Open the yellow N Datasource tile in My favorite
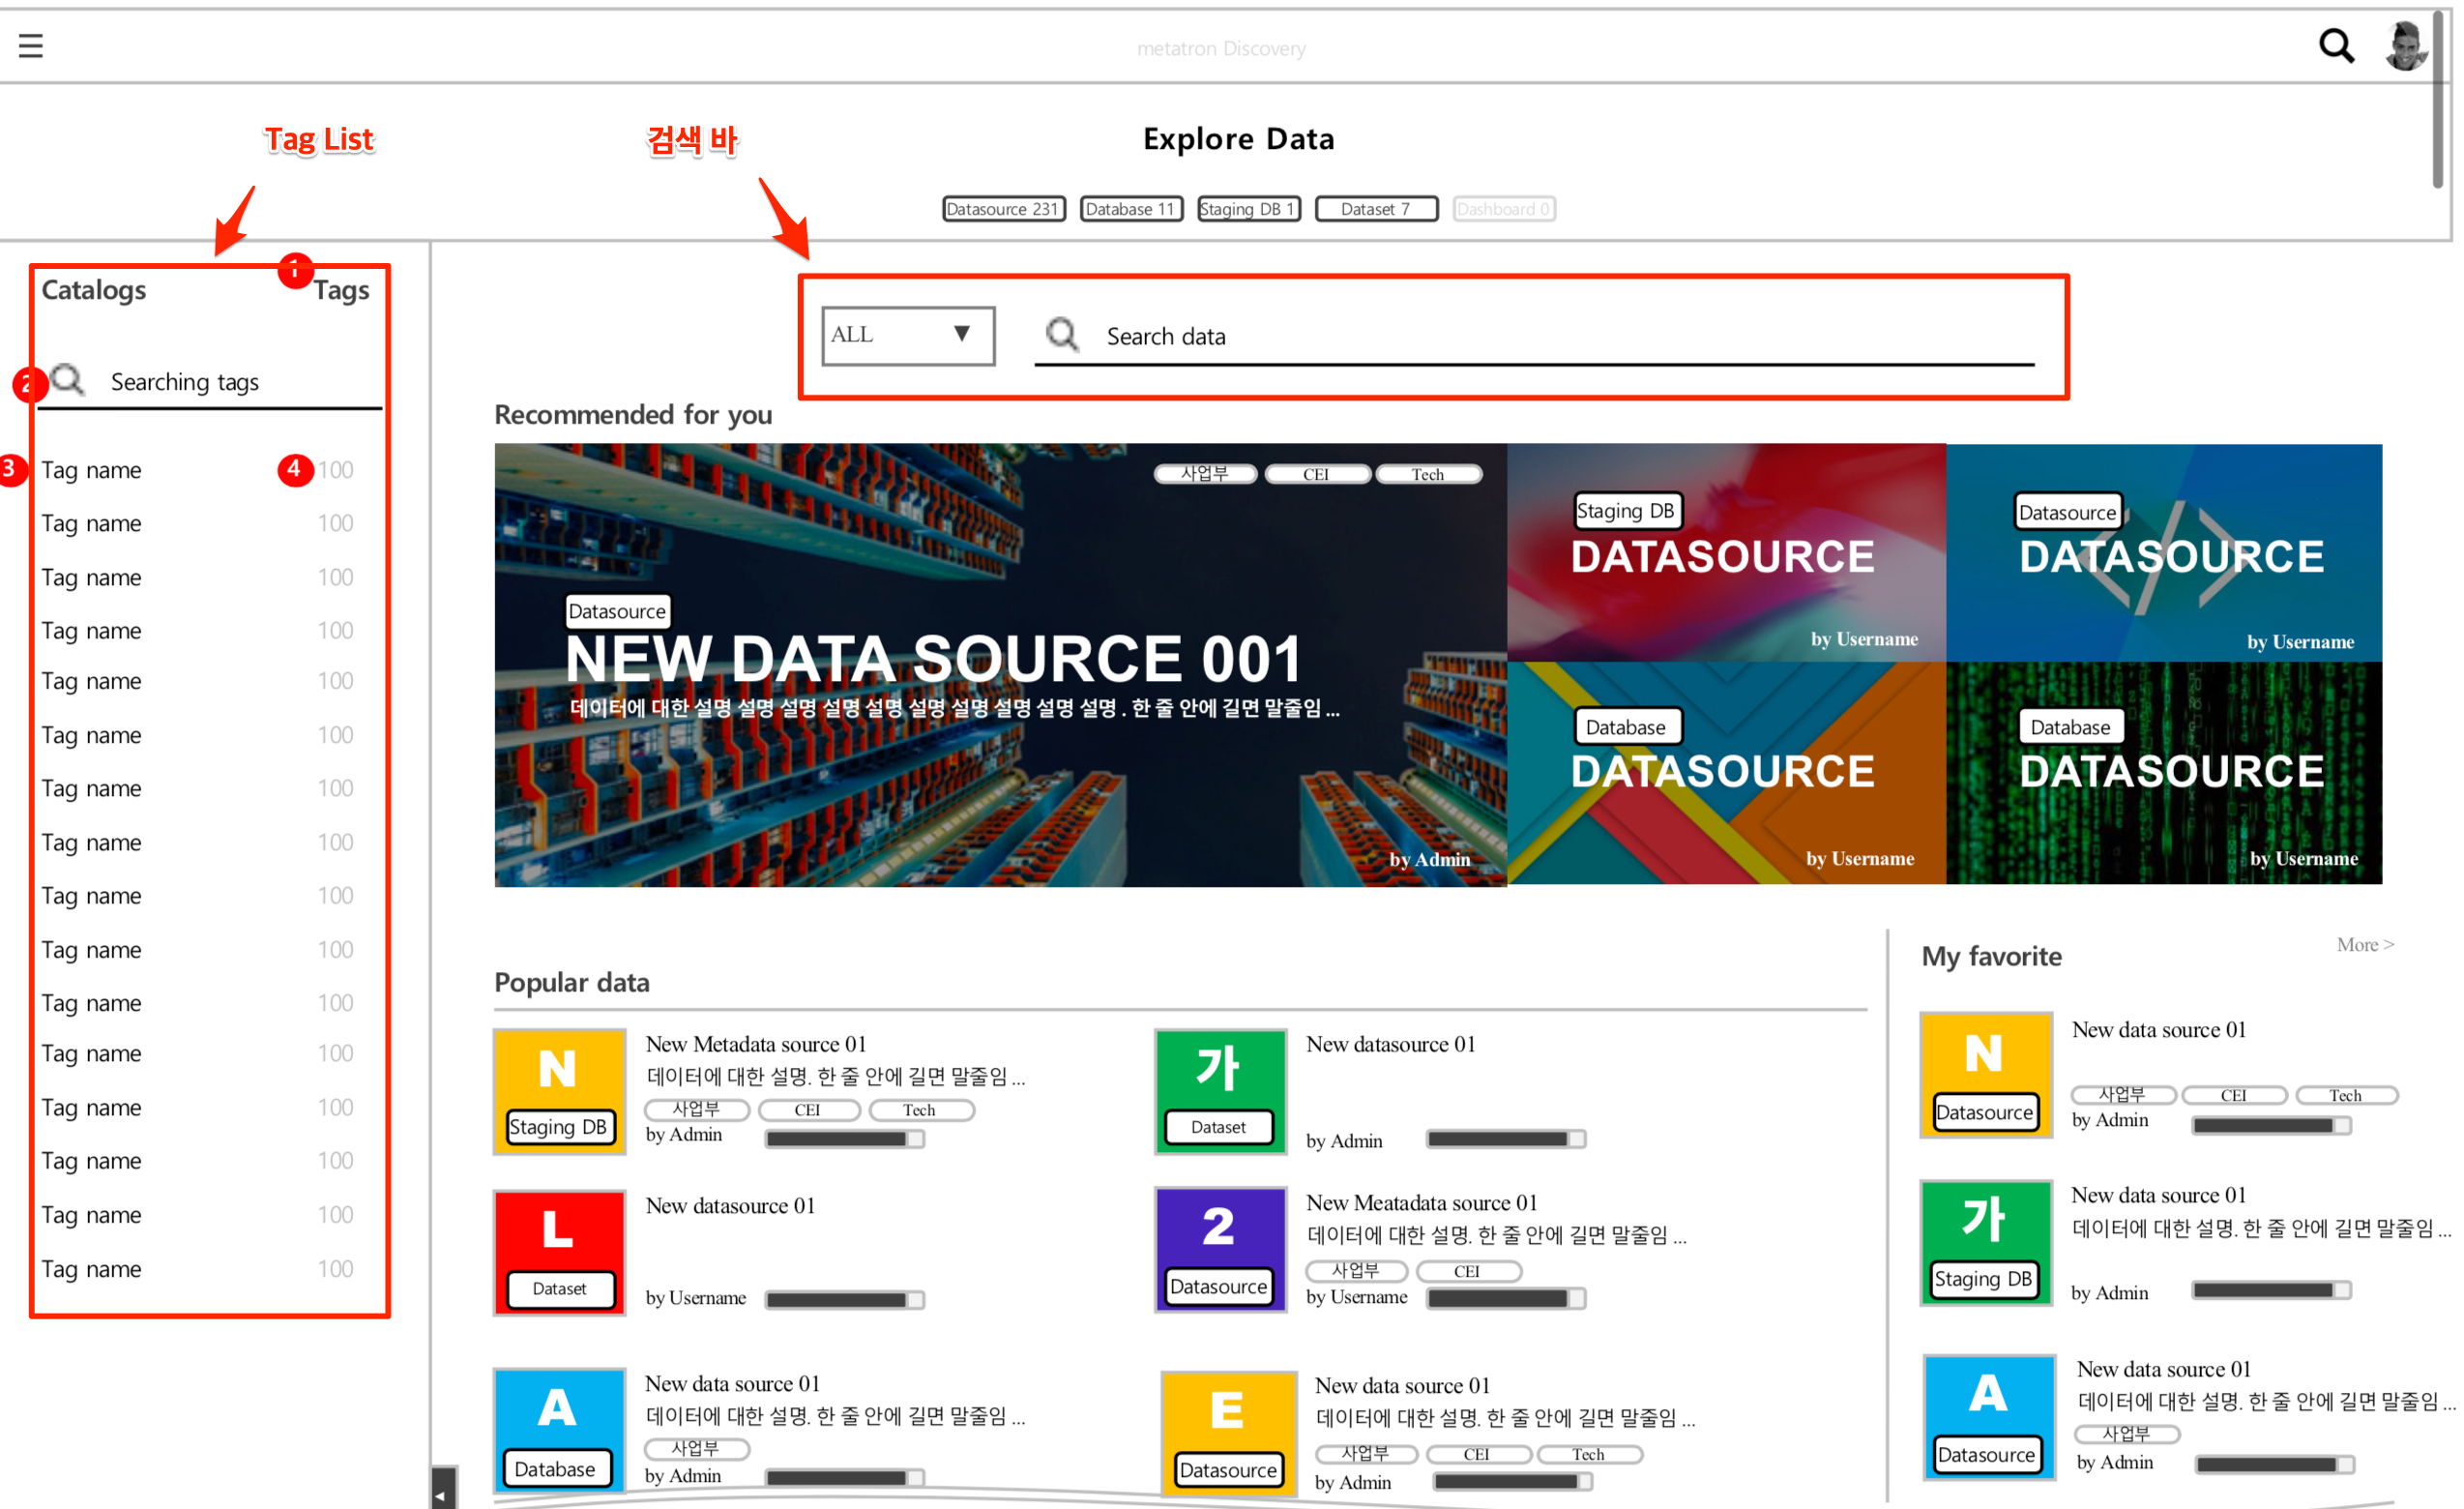Image resolution: width=2464 pixels, height=1509 pixels. [1986, 1075]
